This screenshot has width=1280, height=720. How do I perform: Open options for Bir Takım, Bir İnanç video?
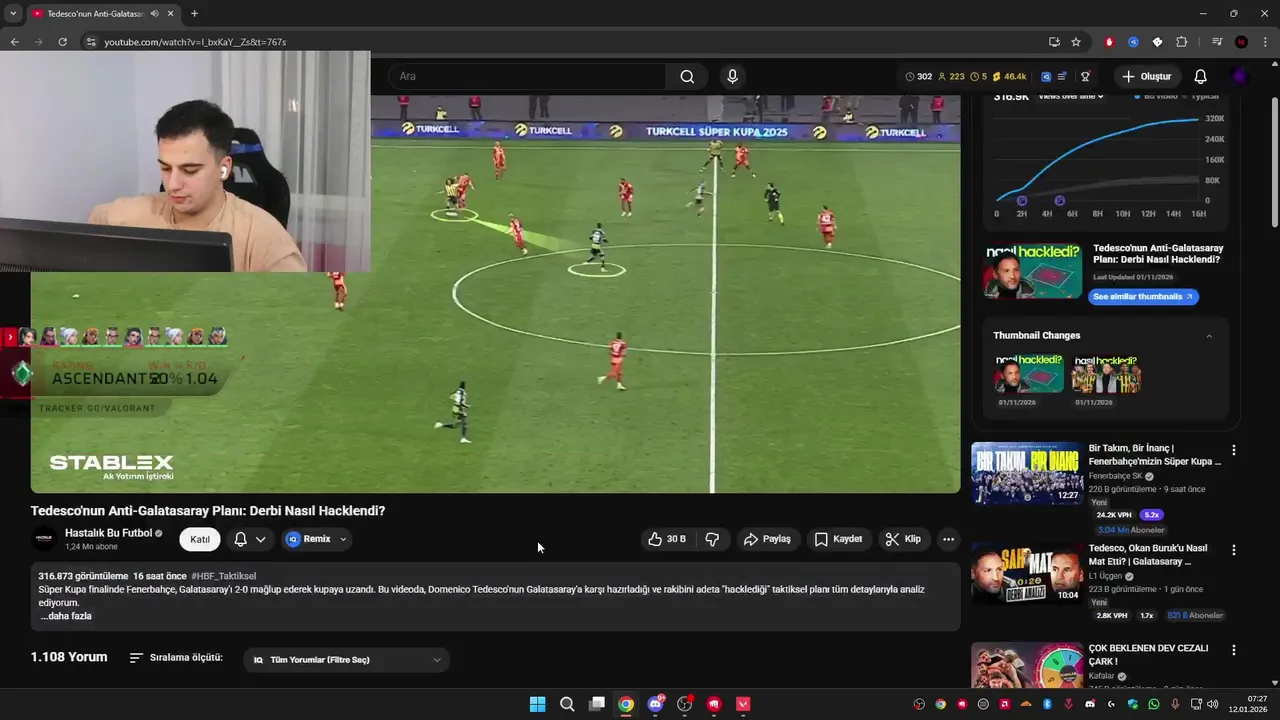(1233, 451)
